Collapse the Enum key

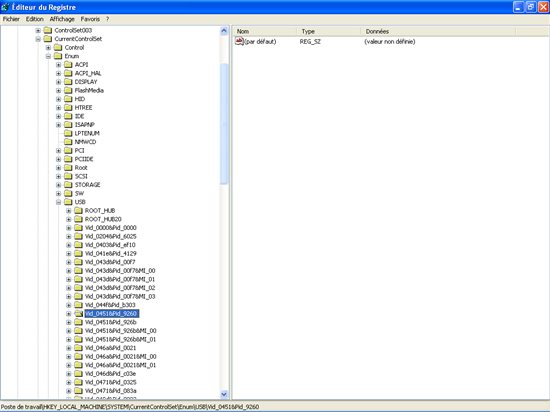click(x=48, y=56)
